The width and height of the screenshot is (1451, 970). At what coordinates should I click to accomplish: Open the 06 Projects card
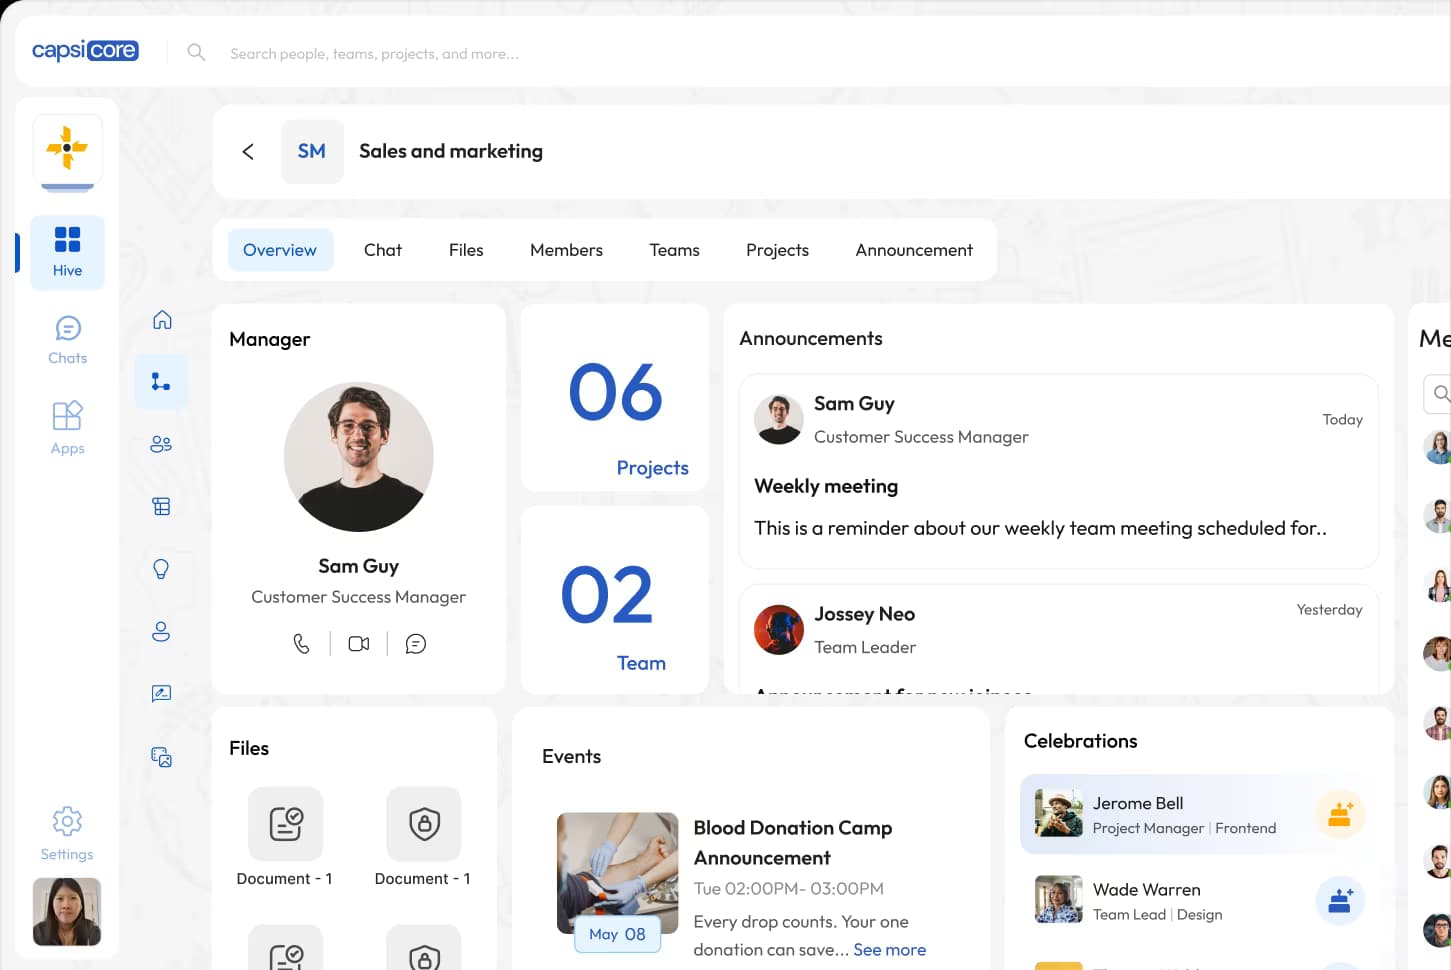point(615,398)
